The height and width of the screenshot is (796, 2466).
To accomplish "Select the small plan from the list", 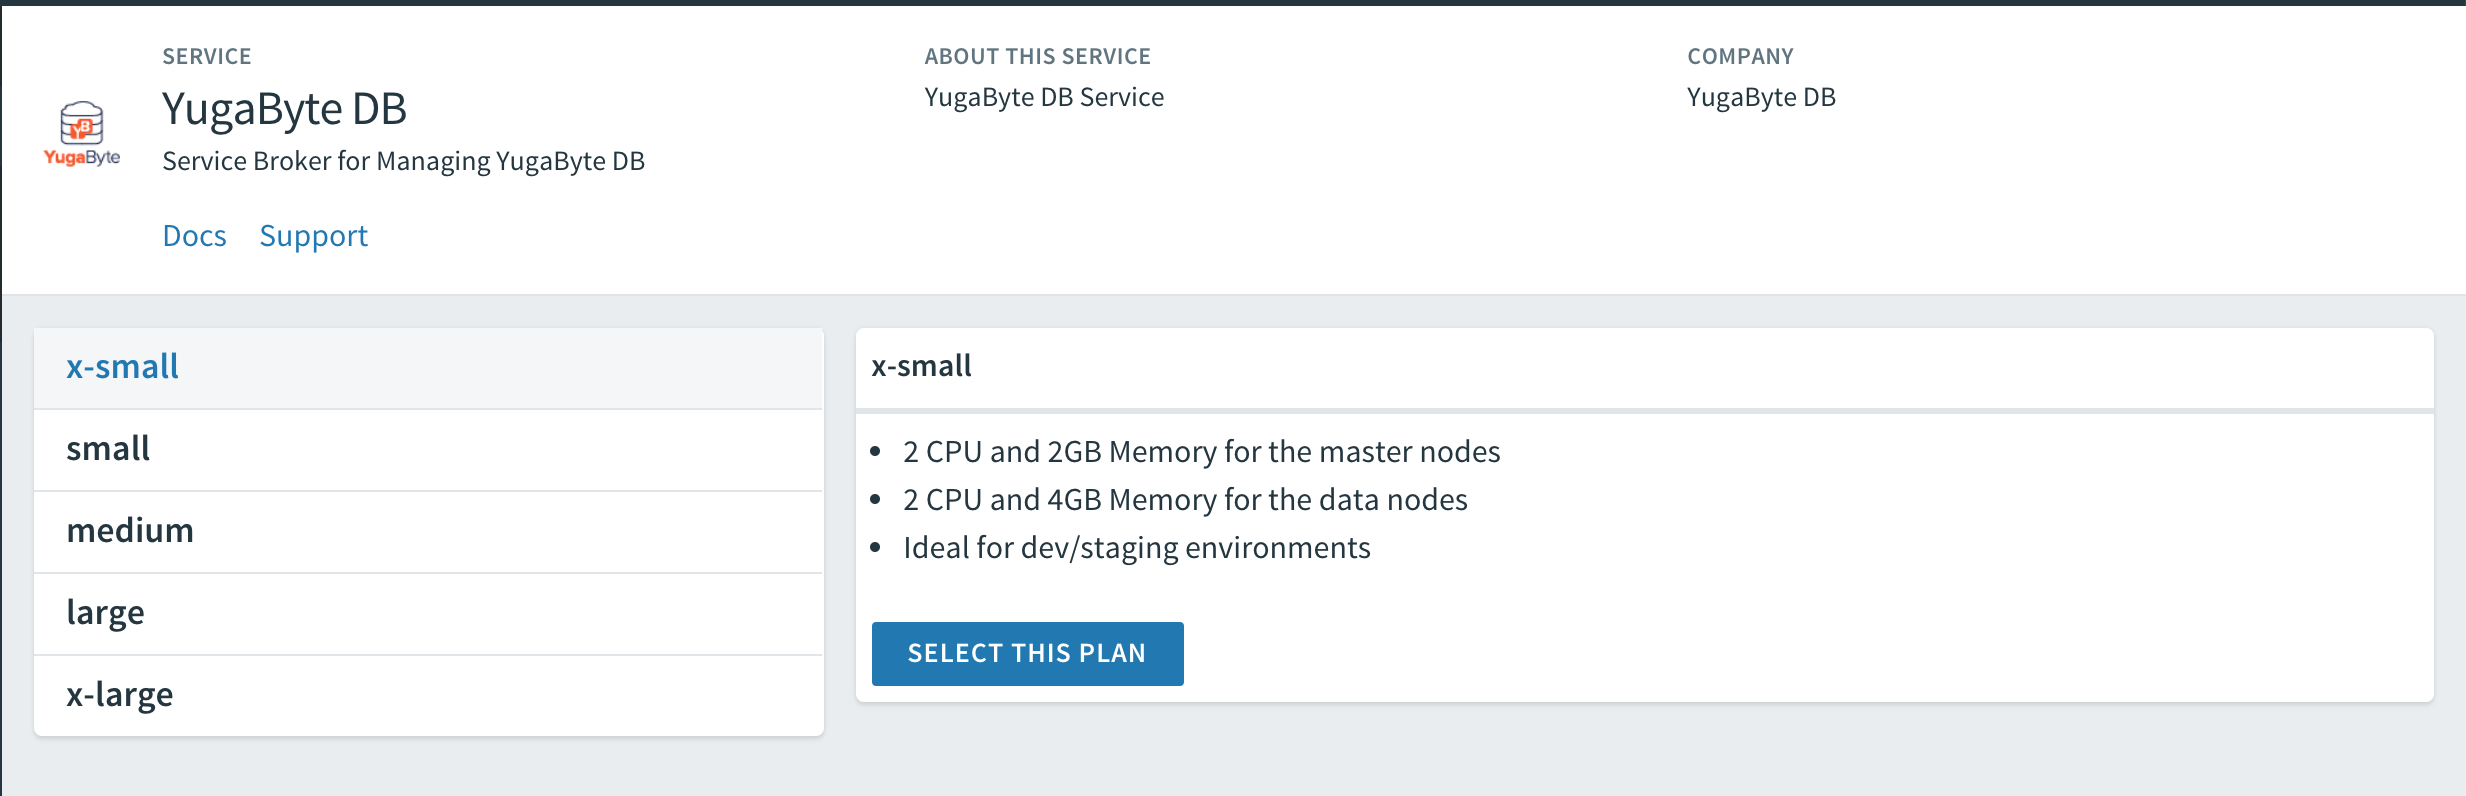I will pyautogui.click(x=109, y=449).
